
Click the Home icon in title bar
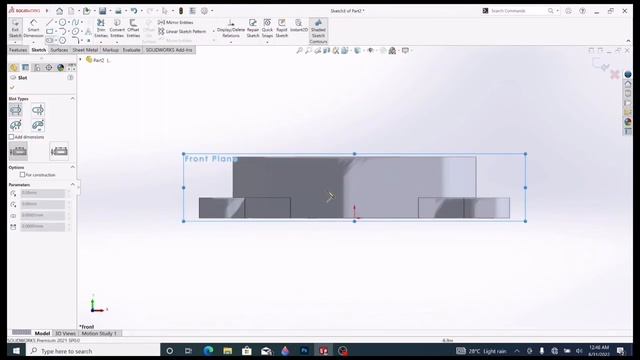[59, 11]
